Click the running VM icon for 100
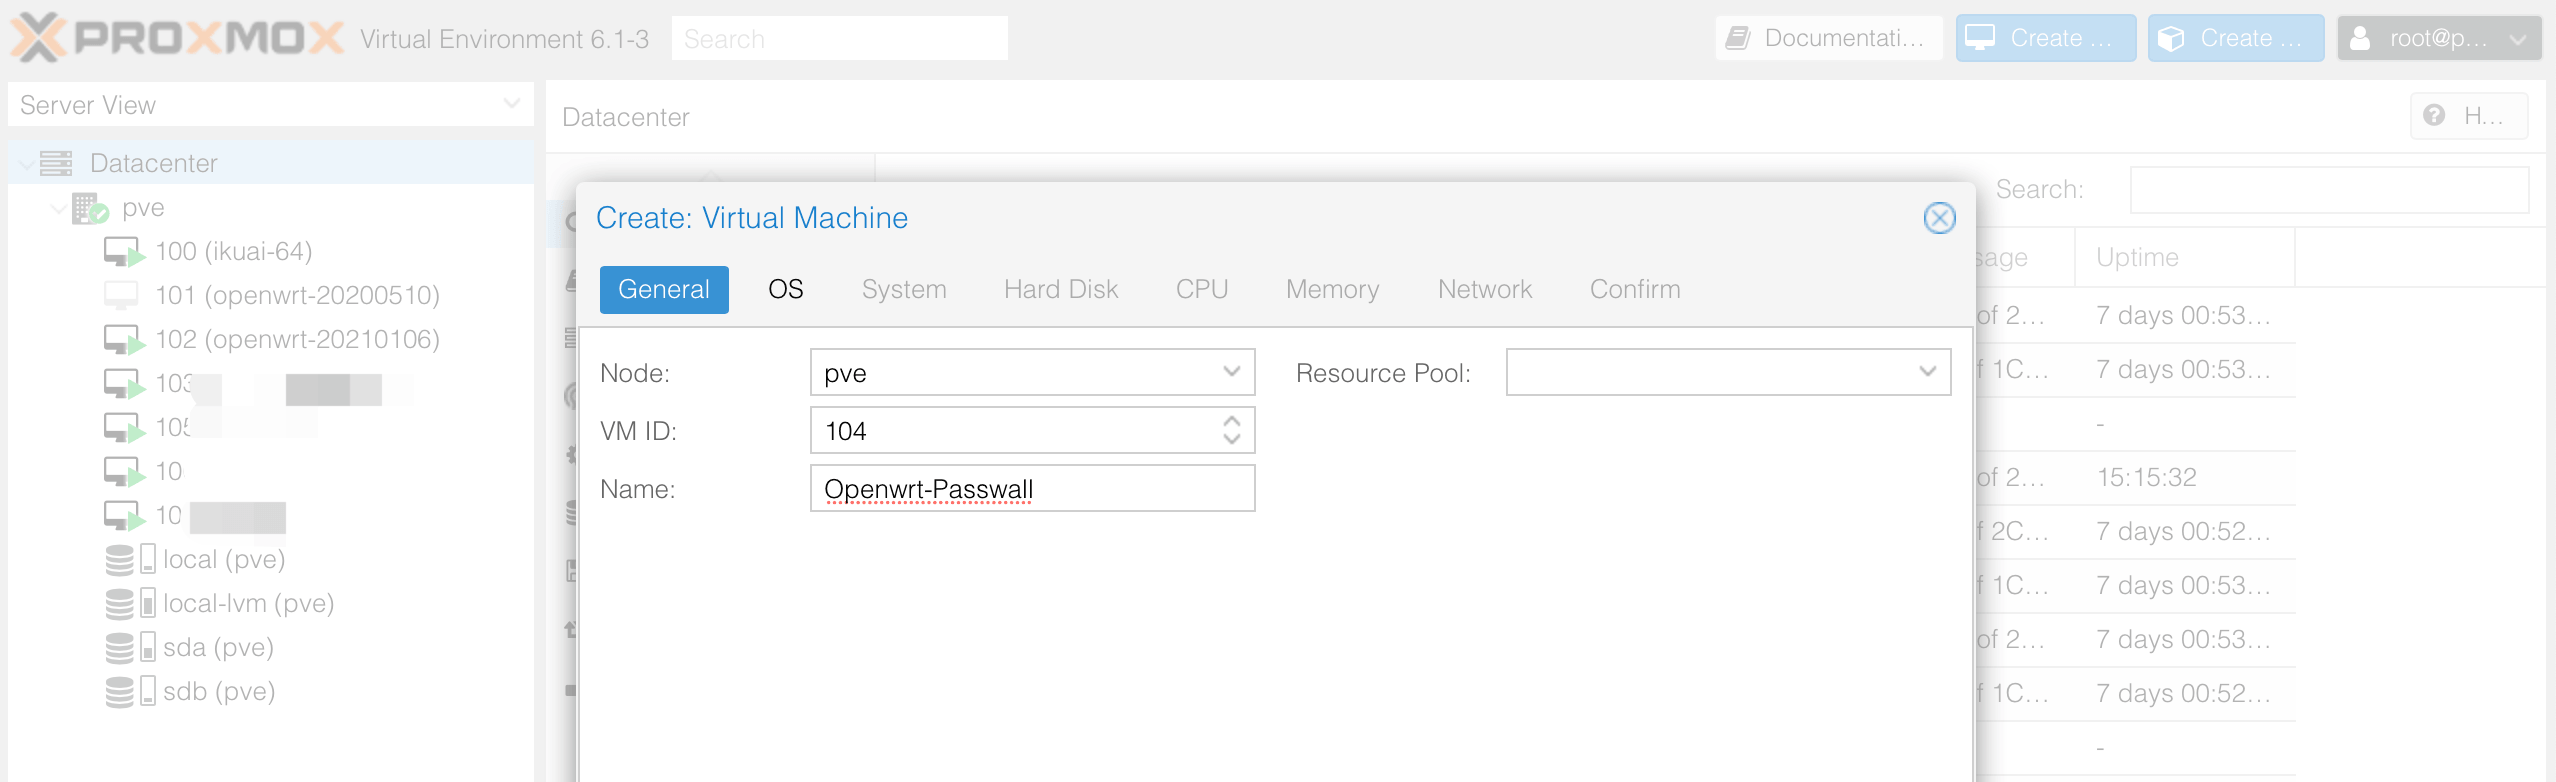This screenshot has width=2556, height=782. (x=125, y=252)
